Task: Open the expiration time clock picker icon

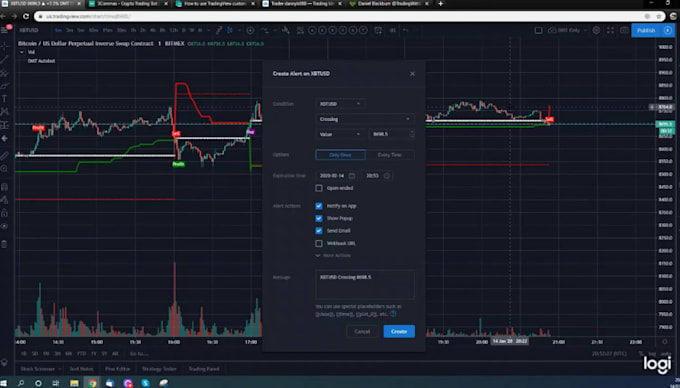Action: pos(387,176)
